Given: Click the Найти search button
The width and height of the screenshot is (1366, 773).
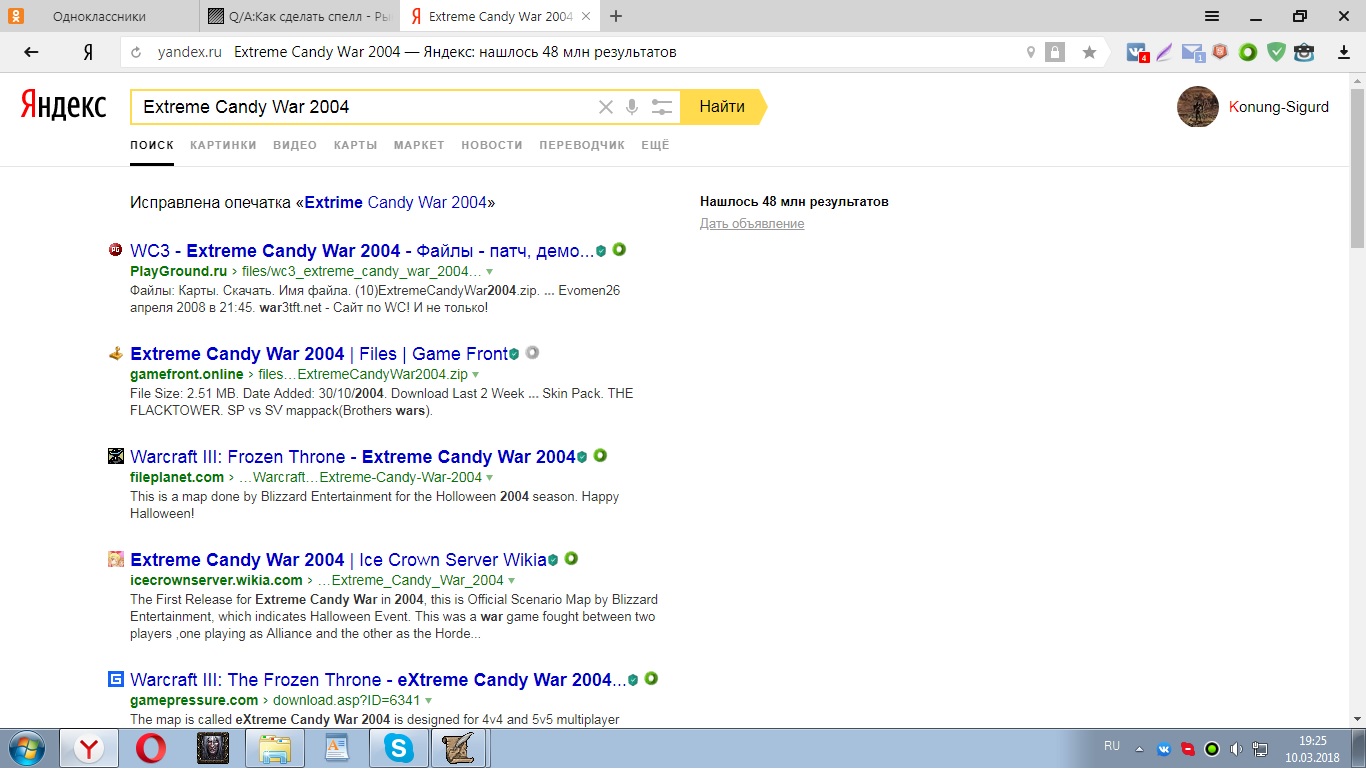Looking at the screenshot, I should [x=722, y=107].
